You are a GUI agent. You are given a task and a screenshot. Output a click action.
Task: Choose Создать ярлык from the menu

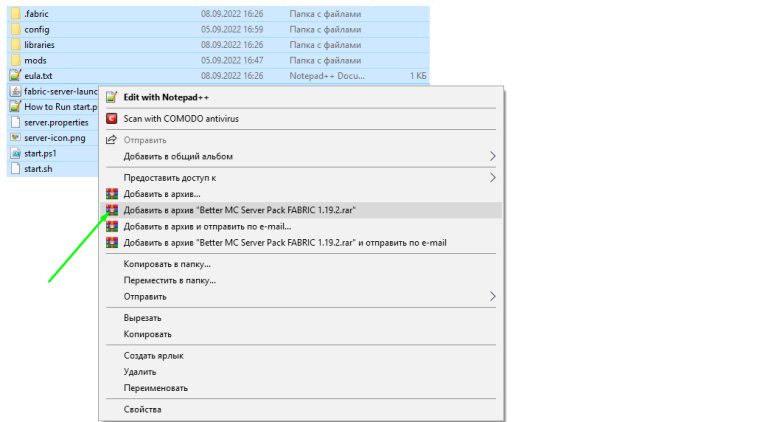(153, 355)
